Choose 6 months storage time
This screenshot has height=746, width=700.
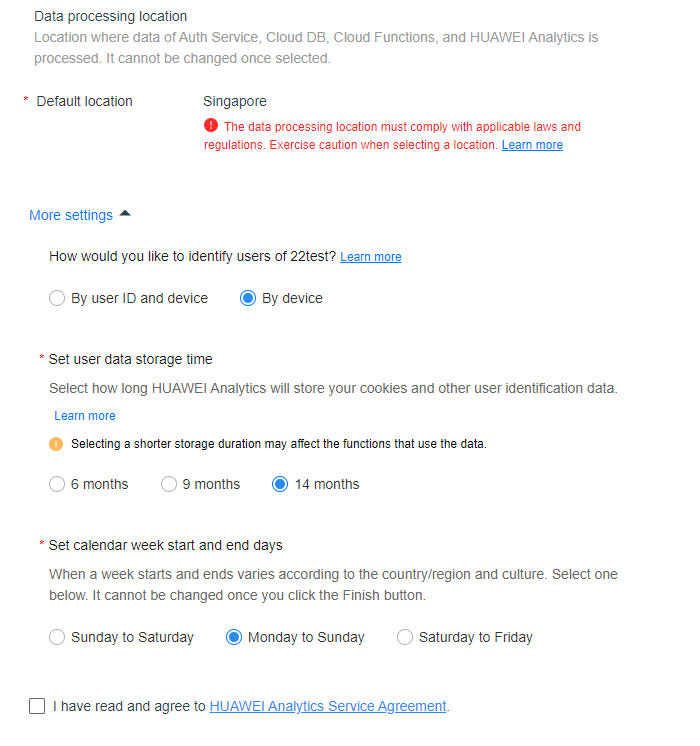point(57,484)
